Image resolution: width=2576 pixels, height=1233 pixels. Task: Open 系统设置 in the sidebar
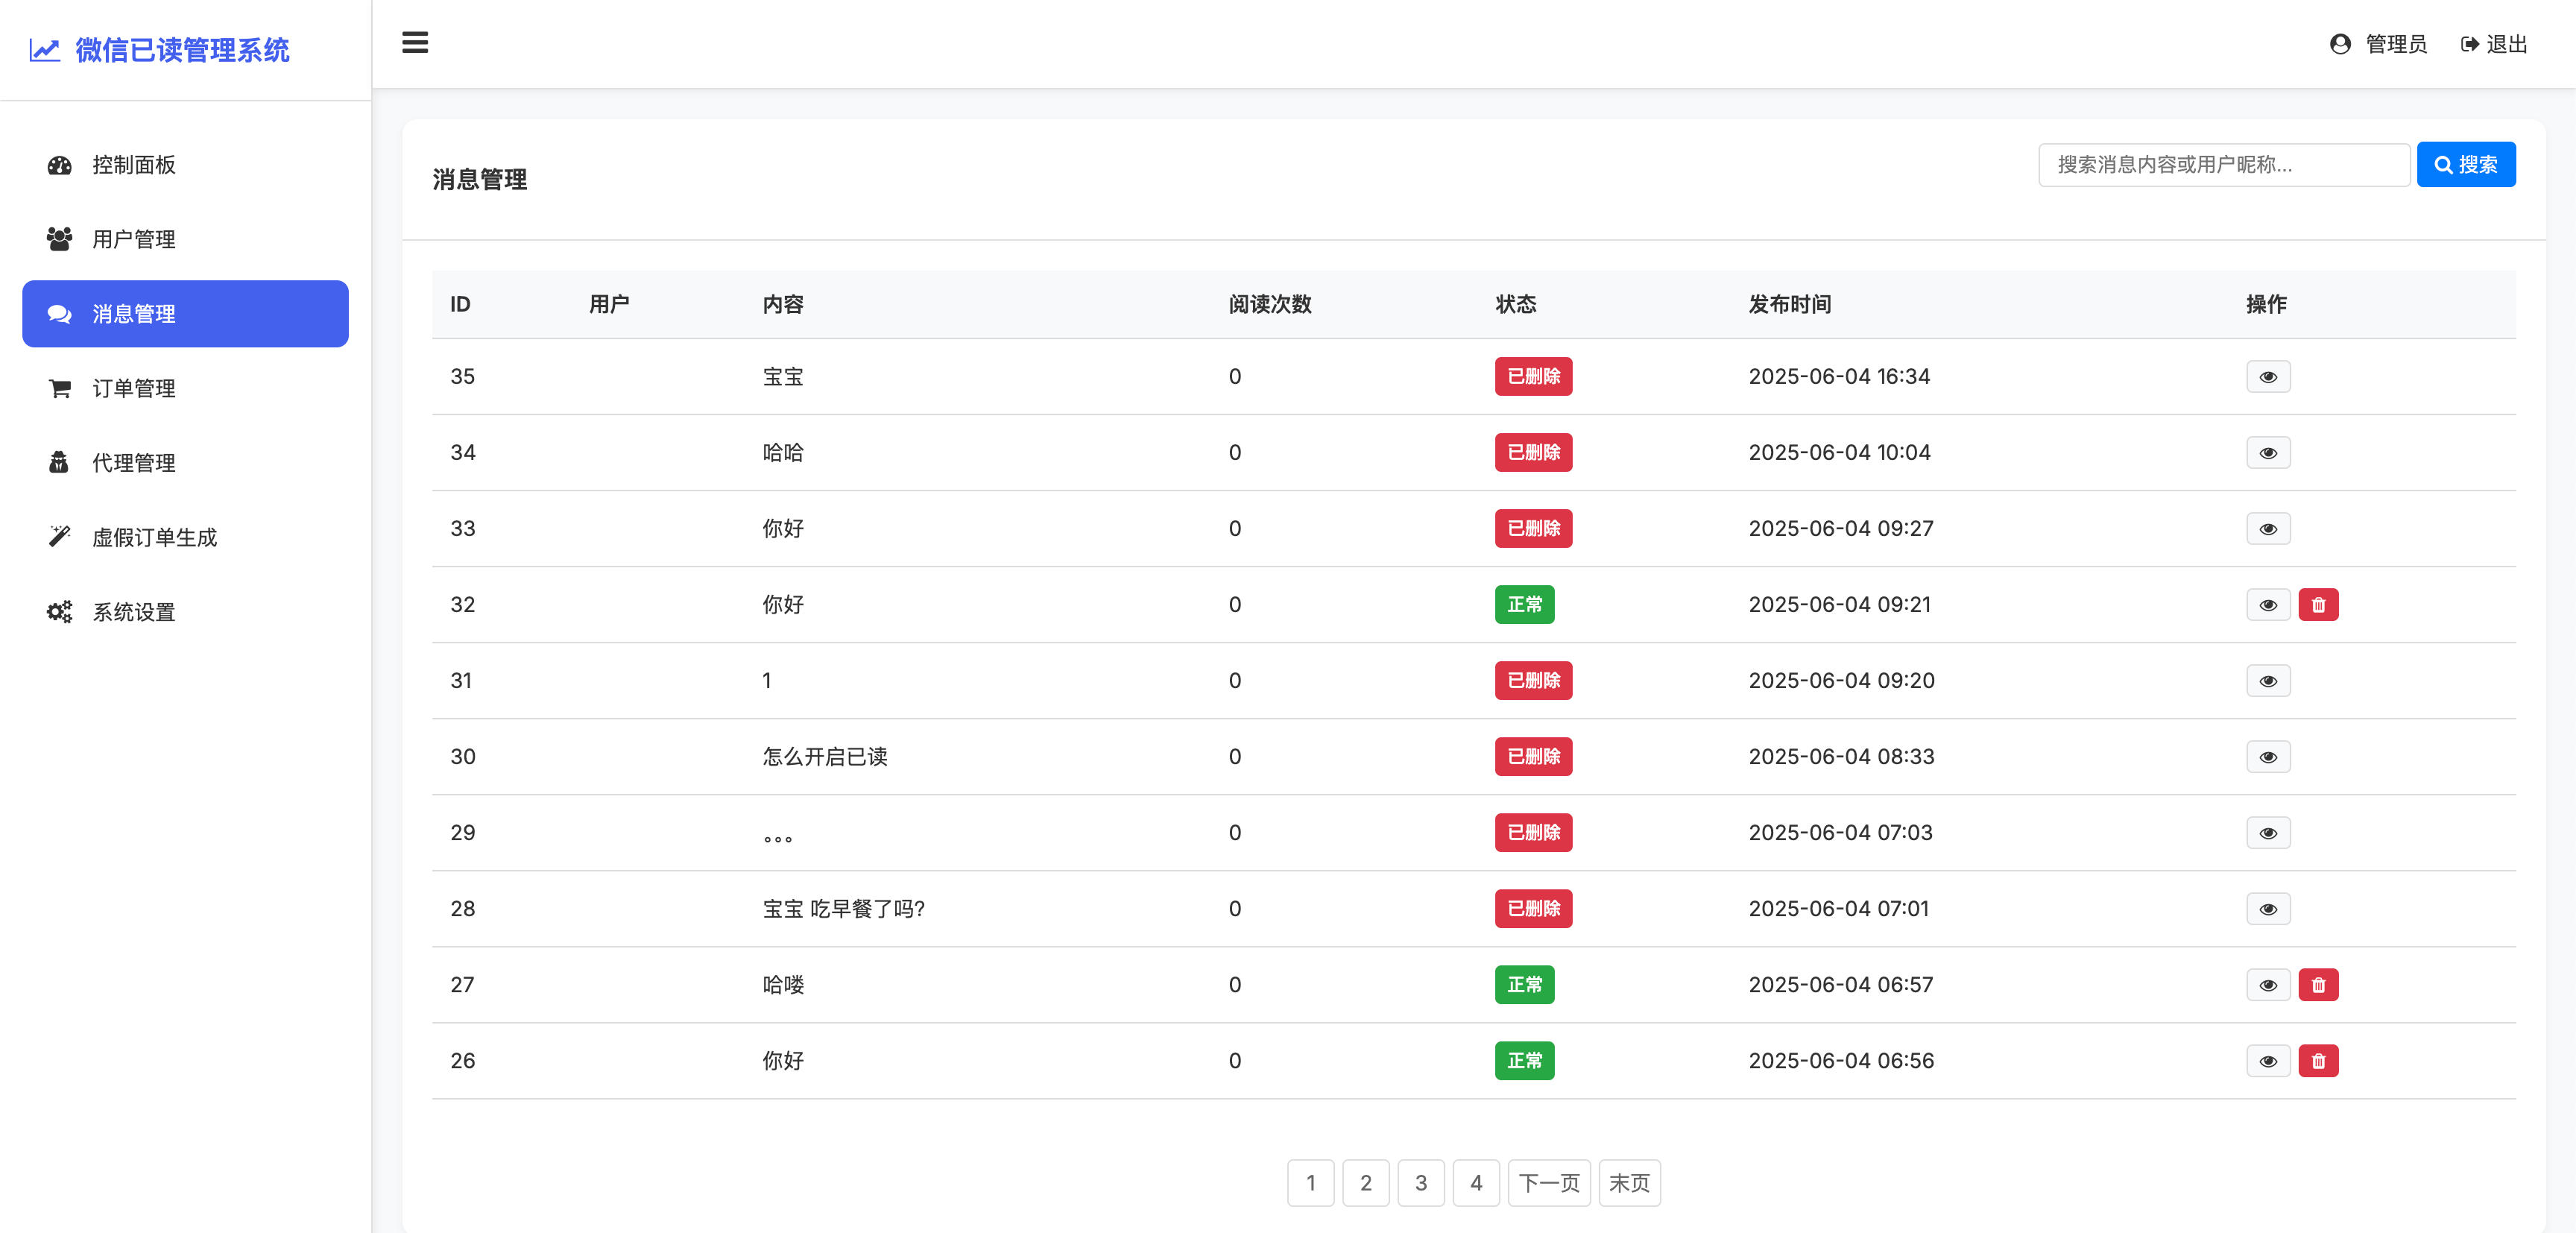coord(185,612)
